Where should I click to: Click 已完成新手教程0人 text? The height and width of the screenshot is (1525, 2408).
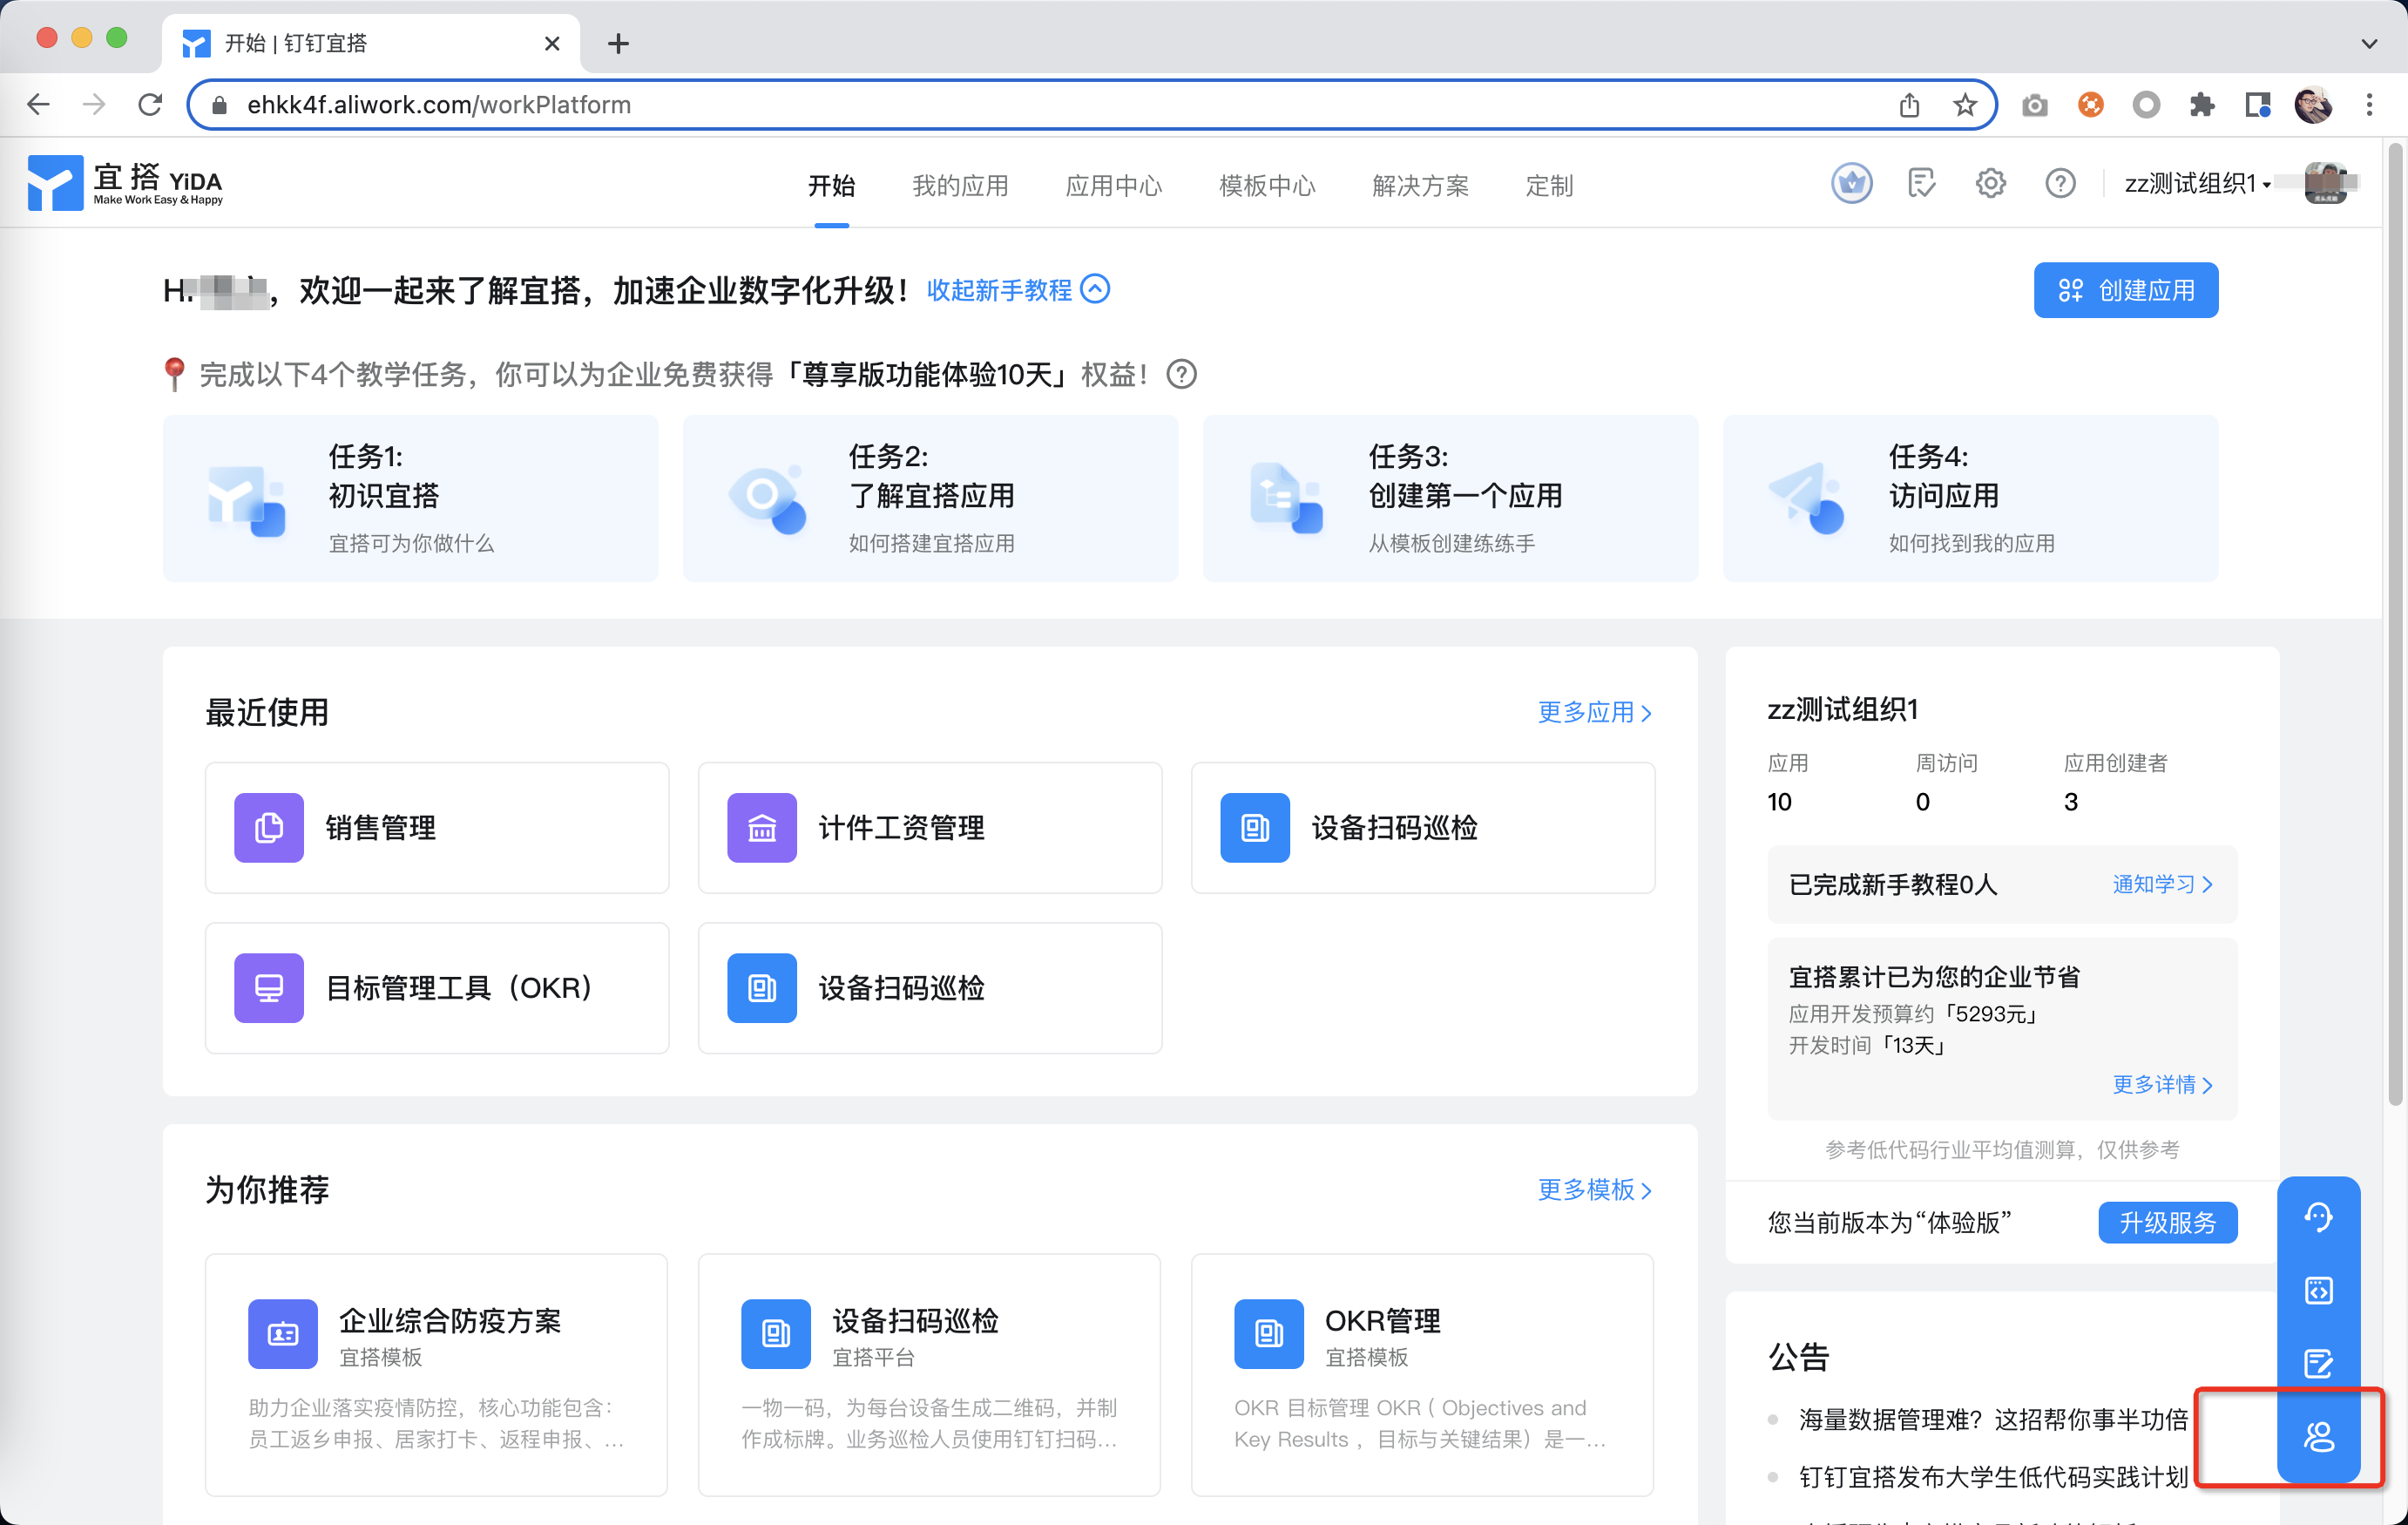1892,884
